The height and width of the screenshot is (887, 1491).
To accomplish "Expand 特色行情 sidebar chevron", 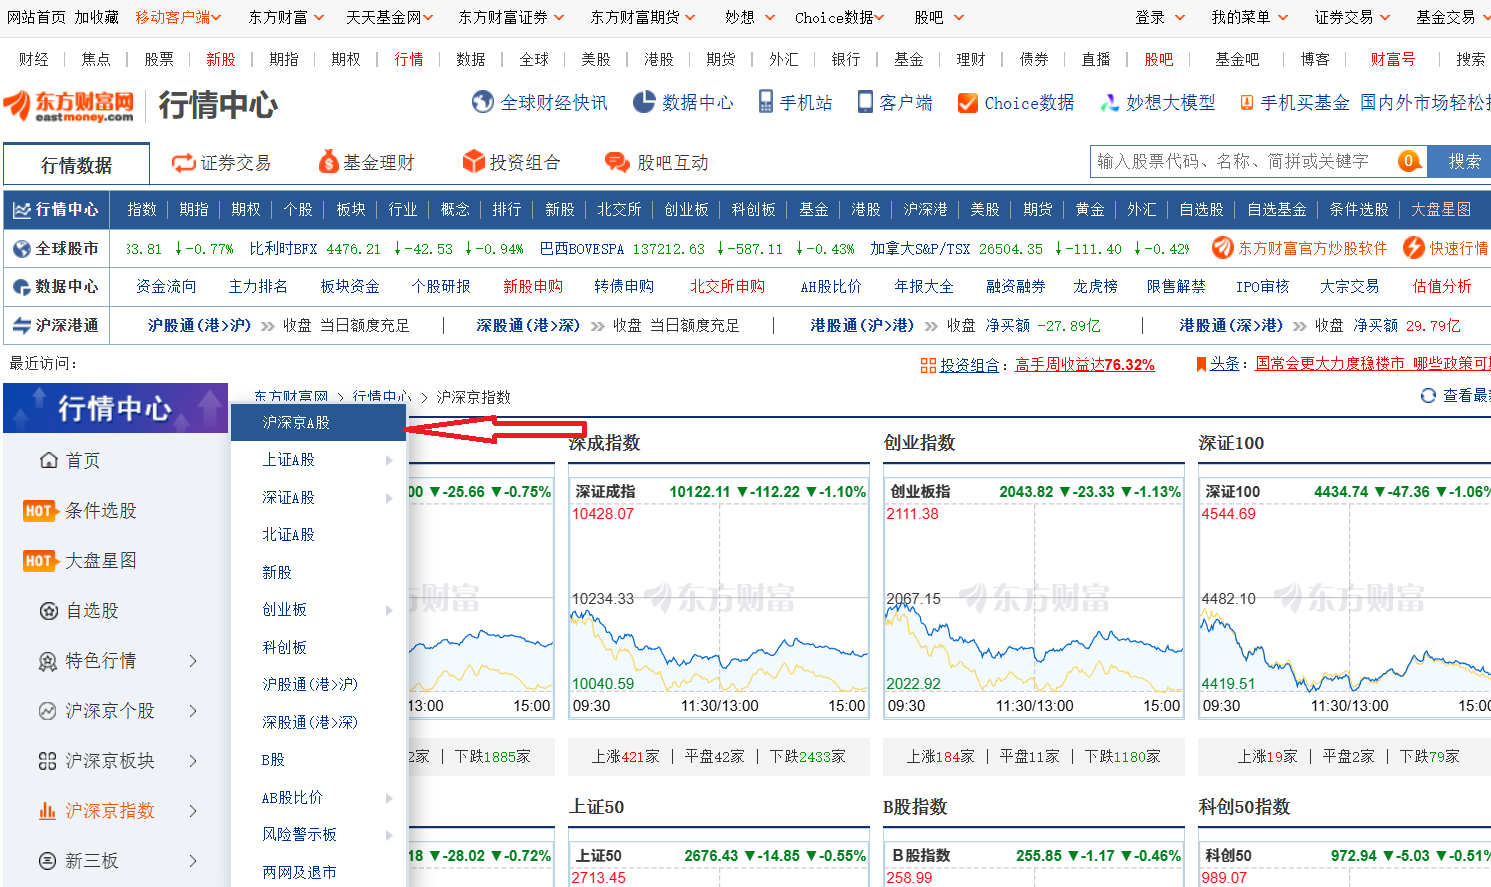I will [x=193, y=661].
